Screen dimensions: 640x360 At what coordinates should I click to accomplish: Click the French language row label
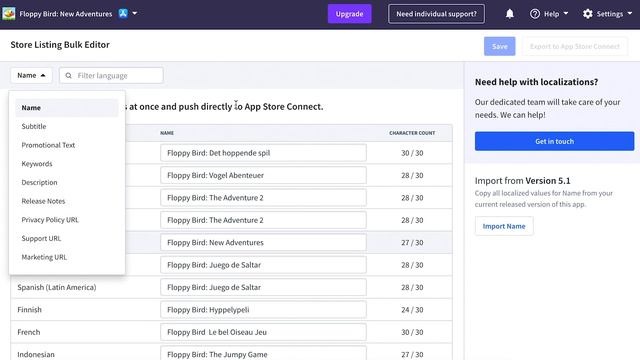click(29, 332)
